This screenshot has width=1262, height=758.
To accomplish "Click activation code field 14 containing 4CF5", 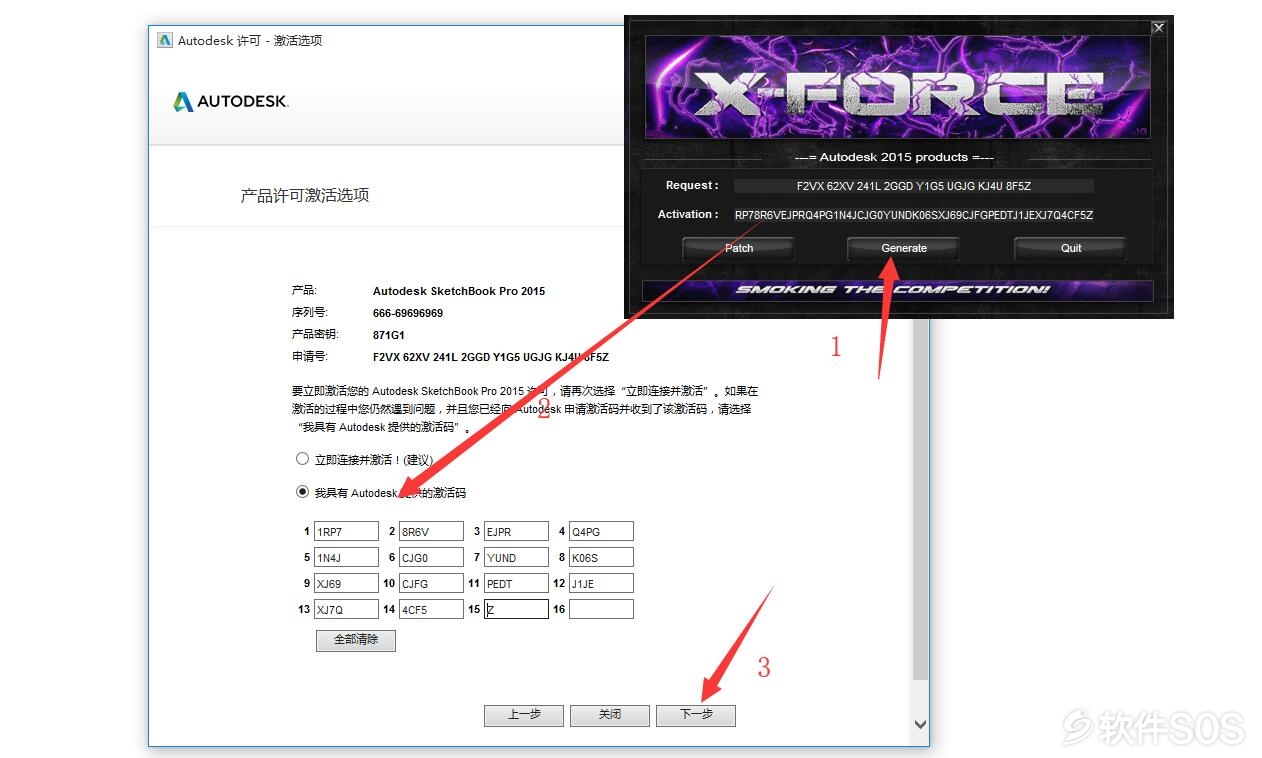I will pyautogui.click(x=431, y=609).
